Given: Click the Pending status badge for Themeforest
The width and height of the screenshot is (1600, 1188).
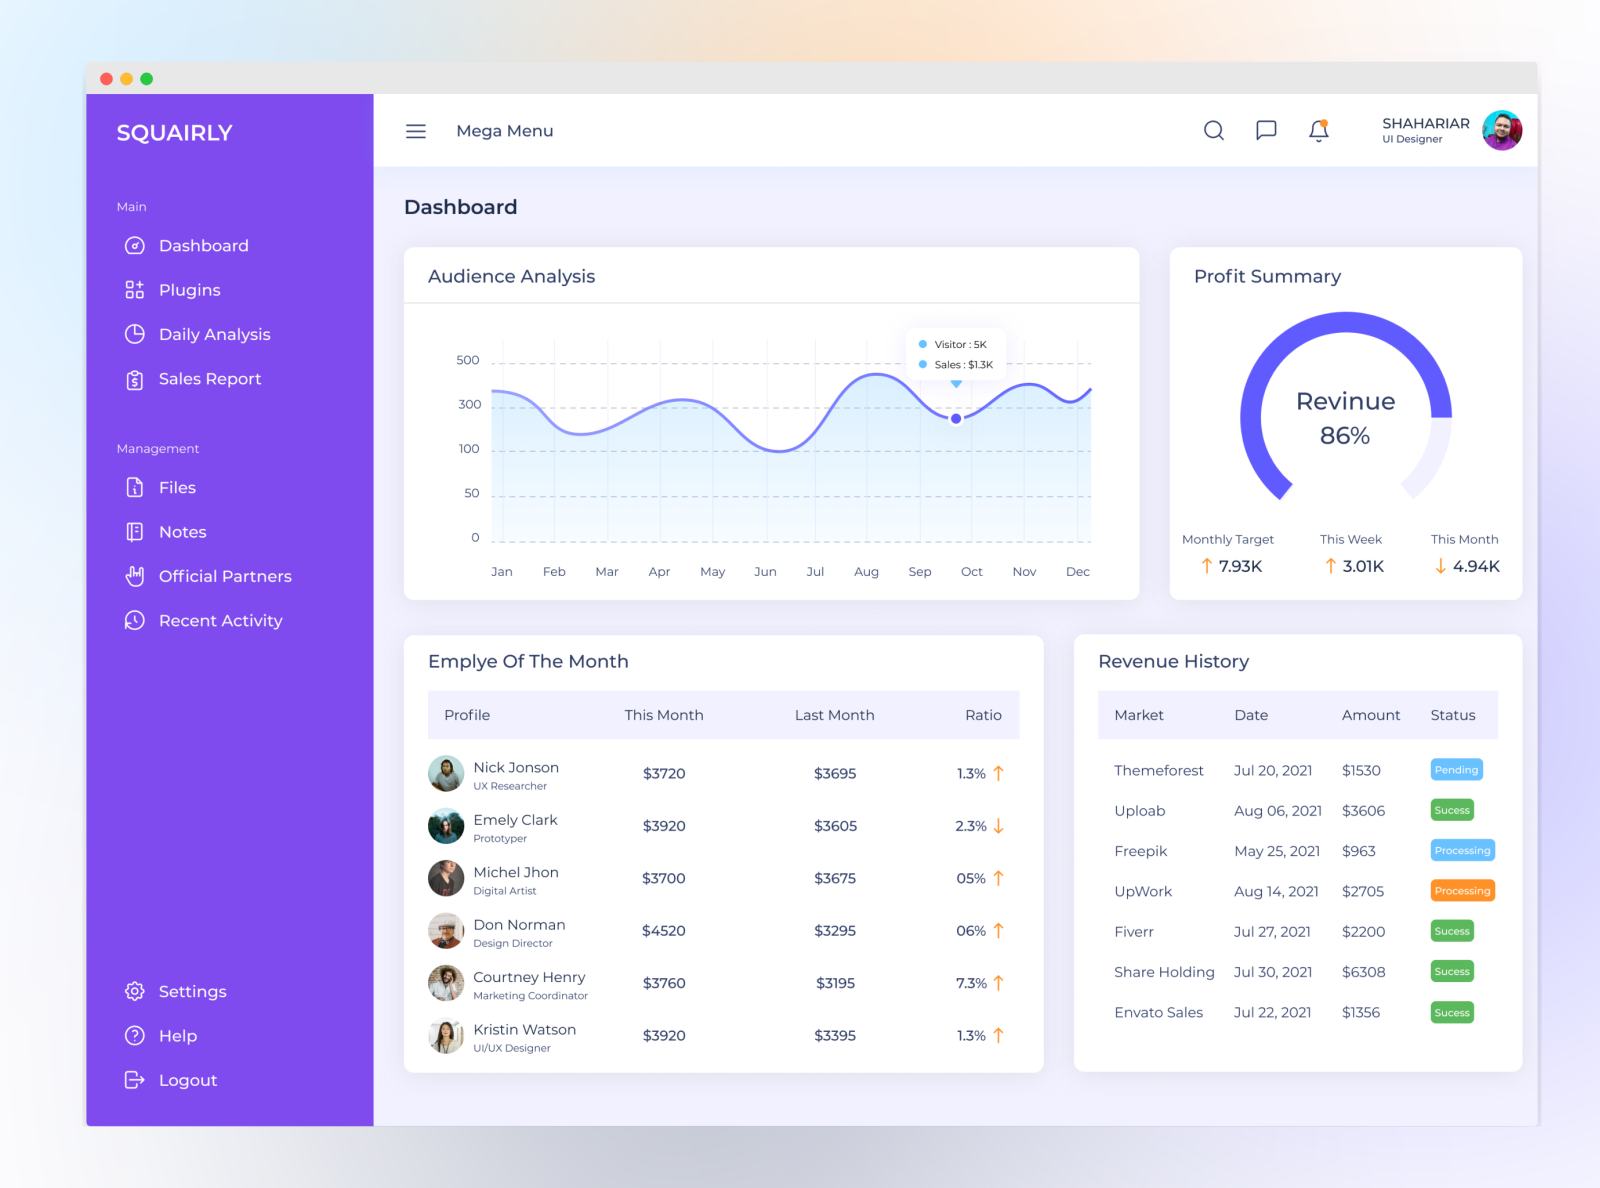Looking at the screenshot, I should (1456, 770).
